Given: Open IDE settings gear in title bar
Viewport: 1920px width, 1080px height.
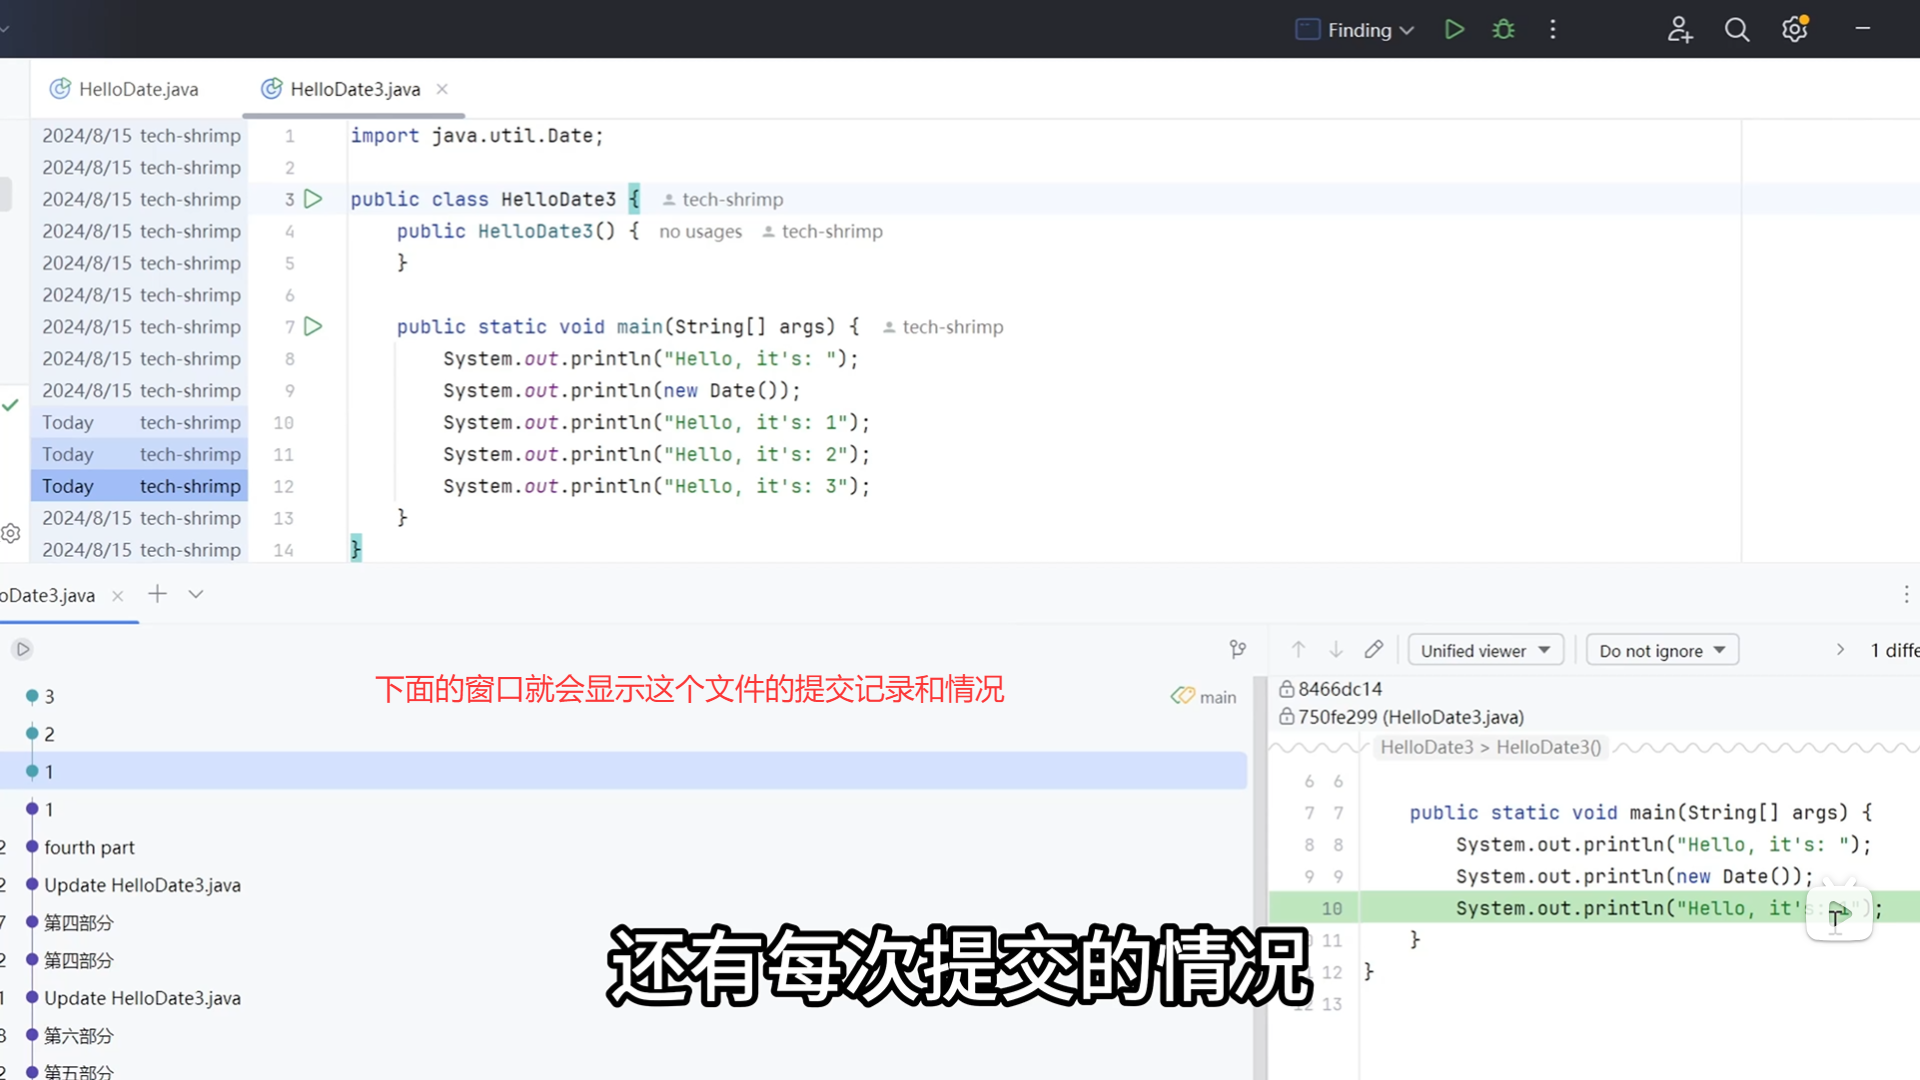Looking at the screenshot, I should 1795,30.
